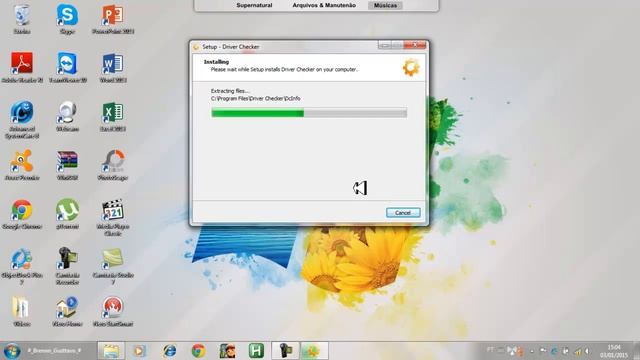640x360 pixels.
Task: Open the Nero Home desktop shortcut
Action: click(x=67, y=311)
